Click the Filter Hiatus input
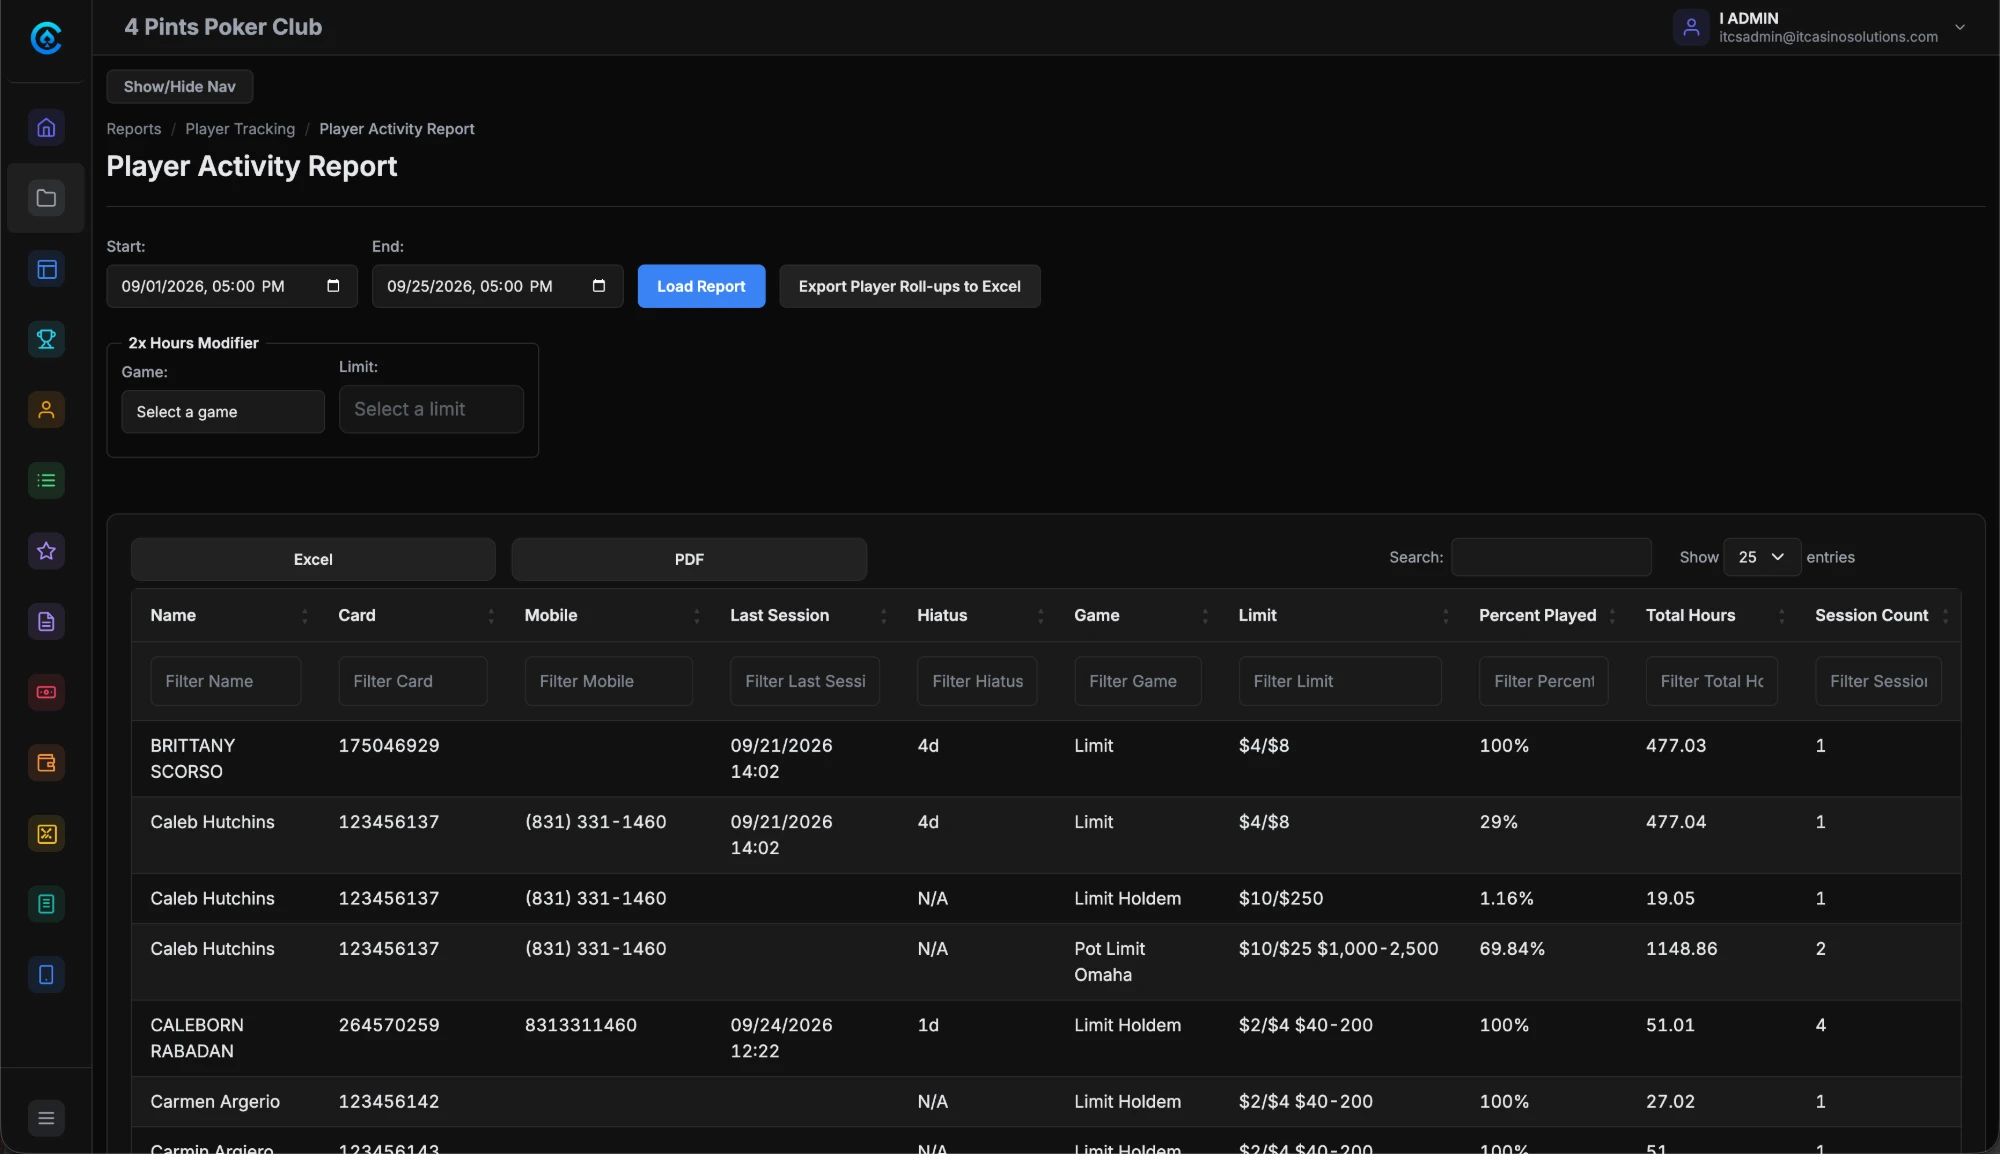This screenshot has width=2000, height=1154. [x=978, y=681]
